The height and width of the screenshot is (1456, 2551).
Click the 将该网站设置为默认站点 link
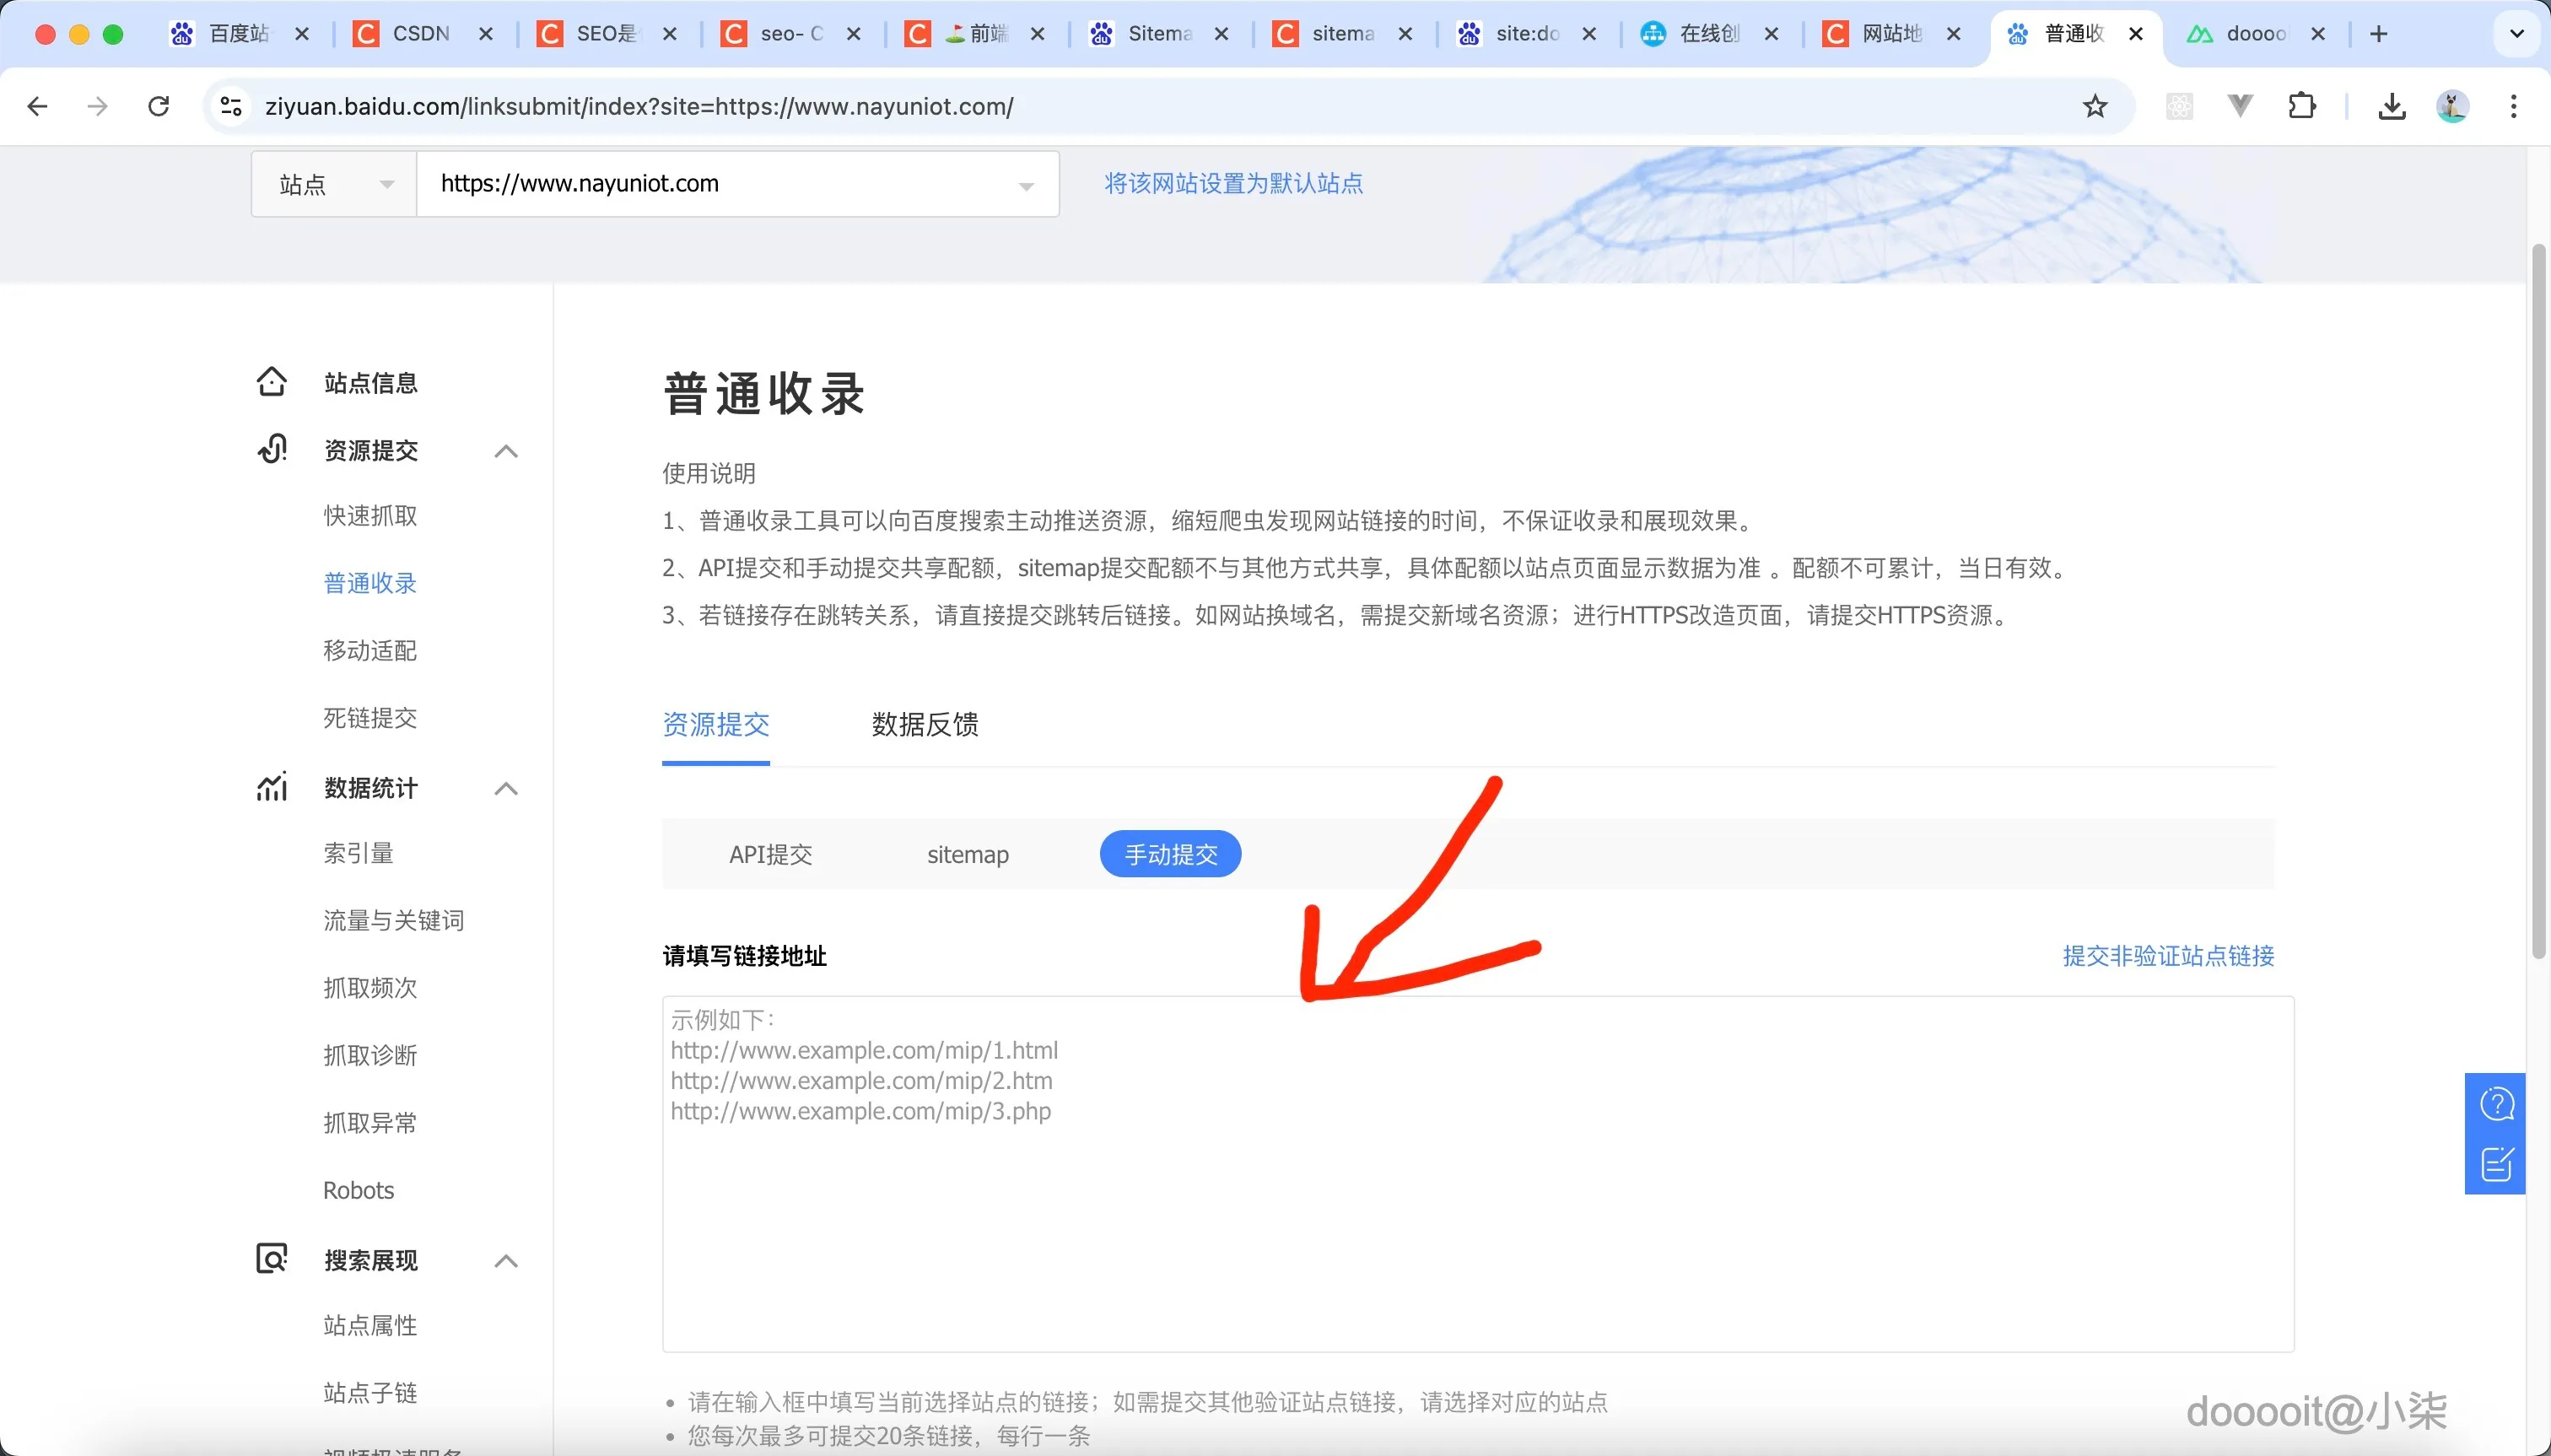pyautogui.click(x=1233, y=183)
